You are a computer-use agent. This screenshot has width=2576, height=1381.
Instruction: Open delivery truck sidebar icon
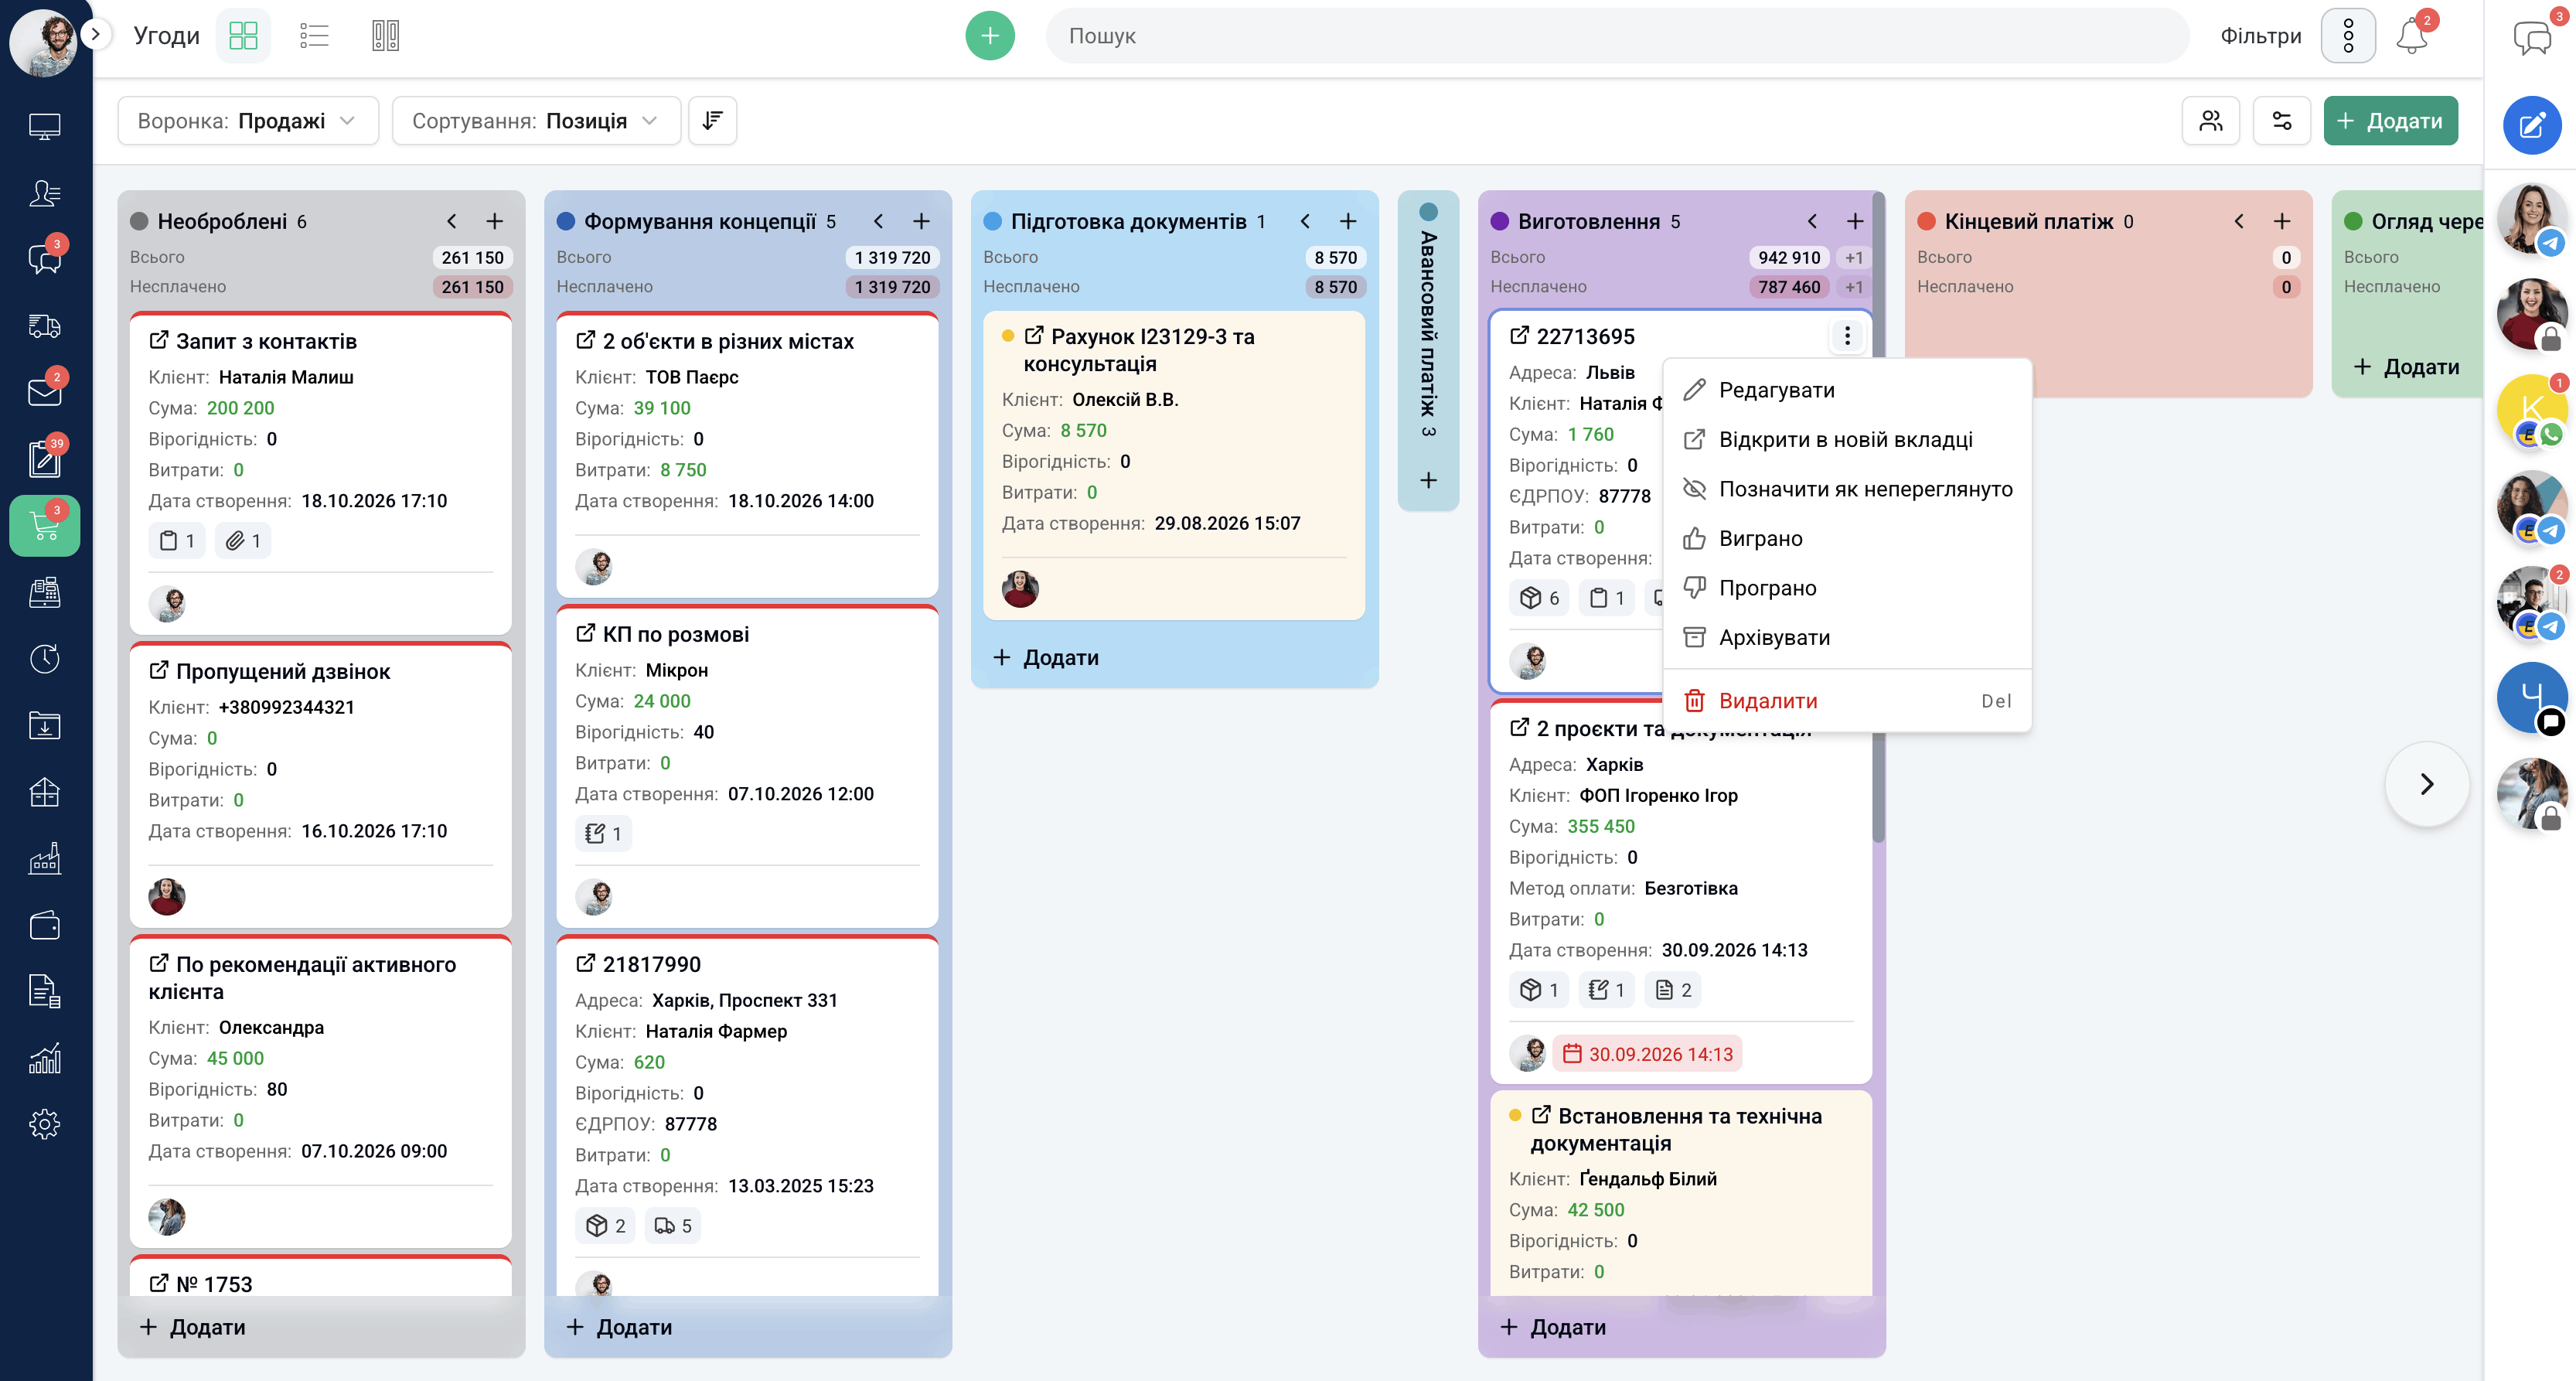tap(45, 326)
